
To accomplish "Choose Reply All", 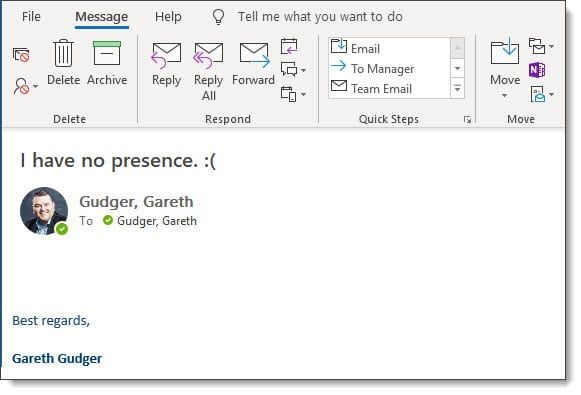I will click(x=209, y=71).
